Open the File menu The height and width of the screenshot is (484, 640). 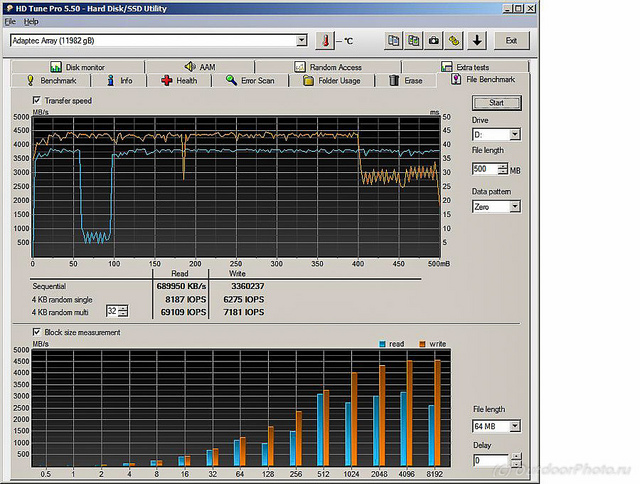pos(11,21)
